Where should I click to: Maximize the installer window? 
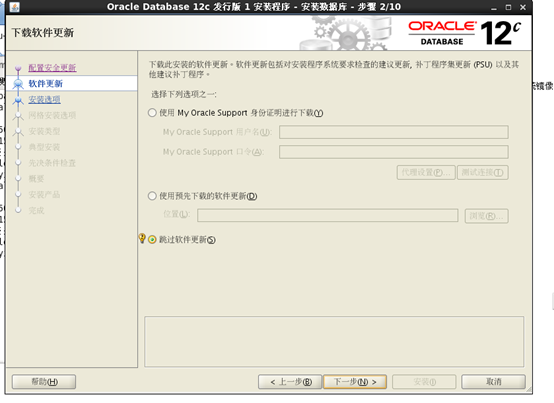click(508, 7)
